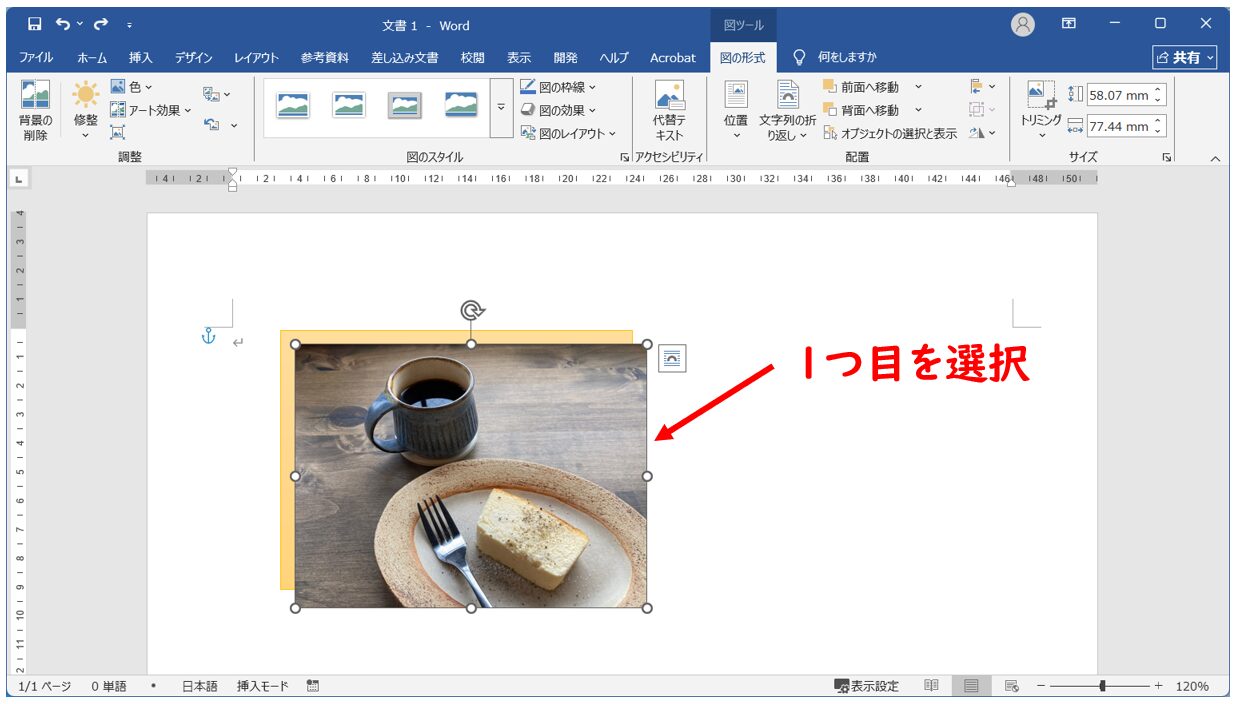Screen dimensions: 1236x704
Task: Apply the second picture style thumbnail
Action: [x=348, y=106]
